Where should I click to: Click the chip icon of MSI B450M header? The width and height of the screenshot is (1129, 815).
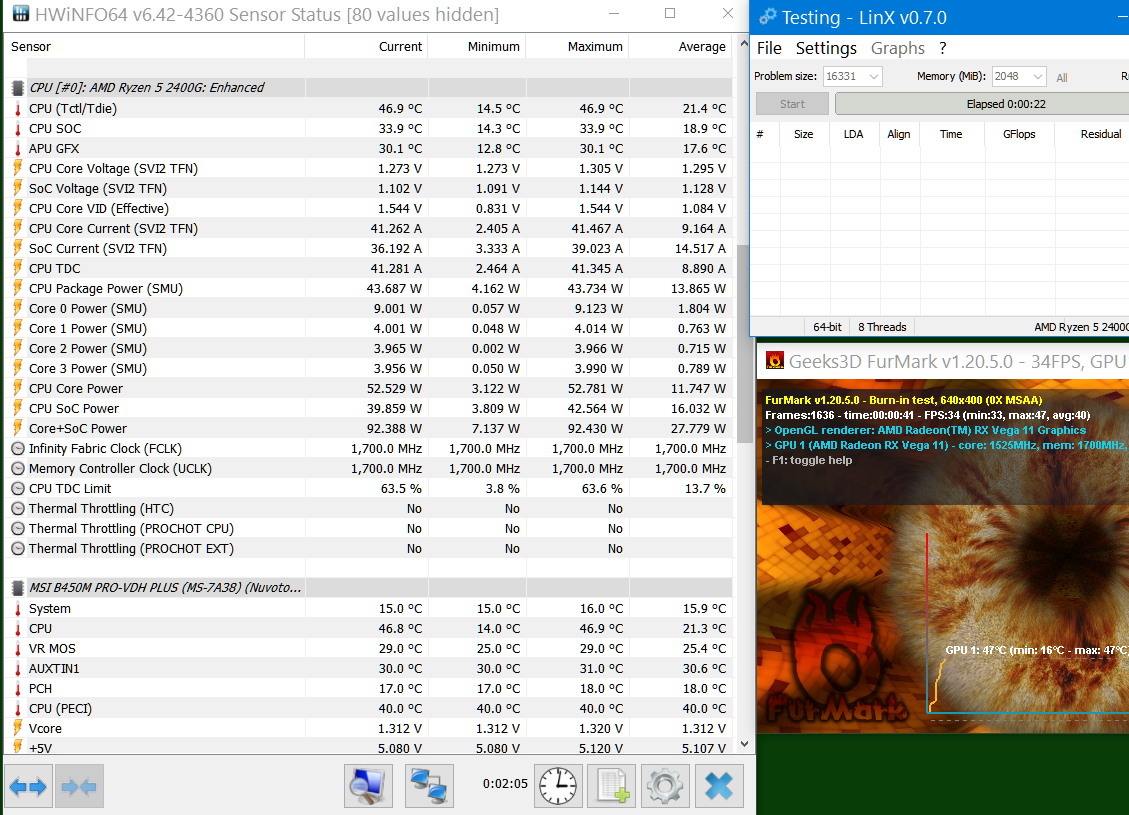[18, 587]
